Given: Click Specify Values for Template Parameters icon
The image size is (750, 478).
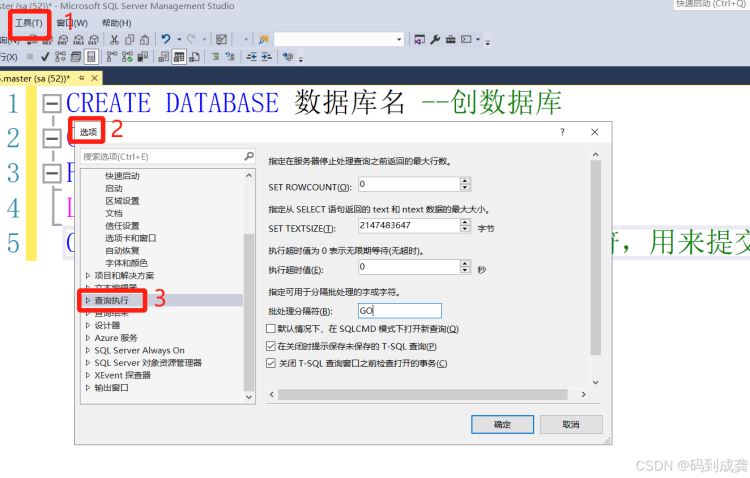Looking at the screenshot, I should 288,56.
